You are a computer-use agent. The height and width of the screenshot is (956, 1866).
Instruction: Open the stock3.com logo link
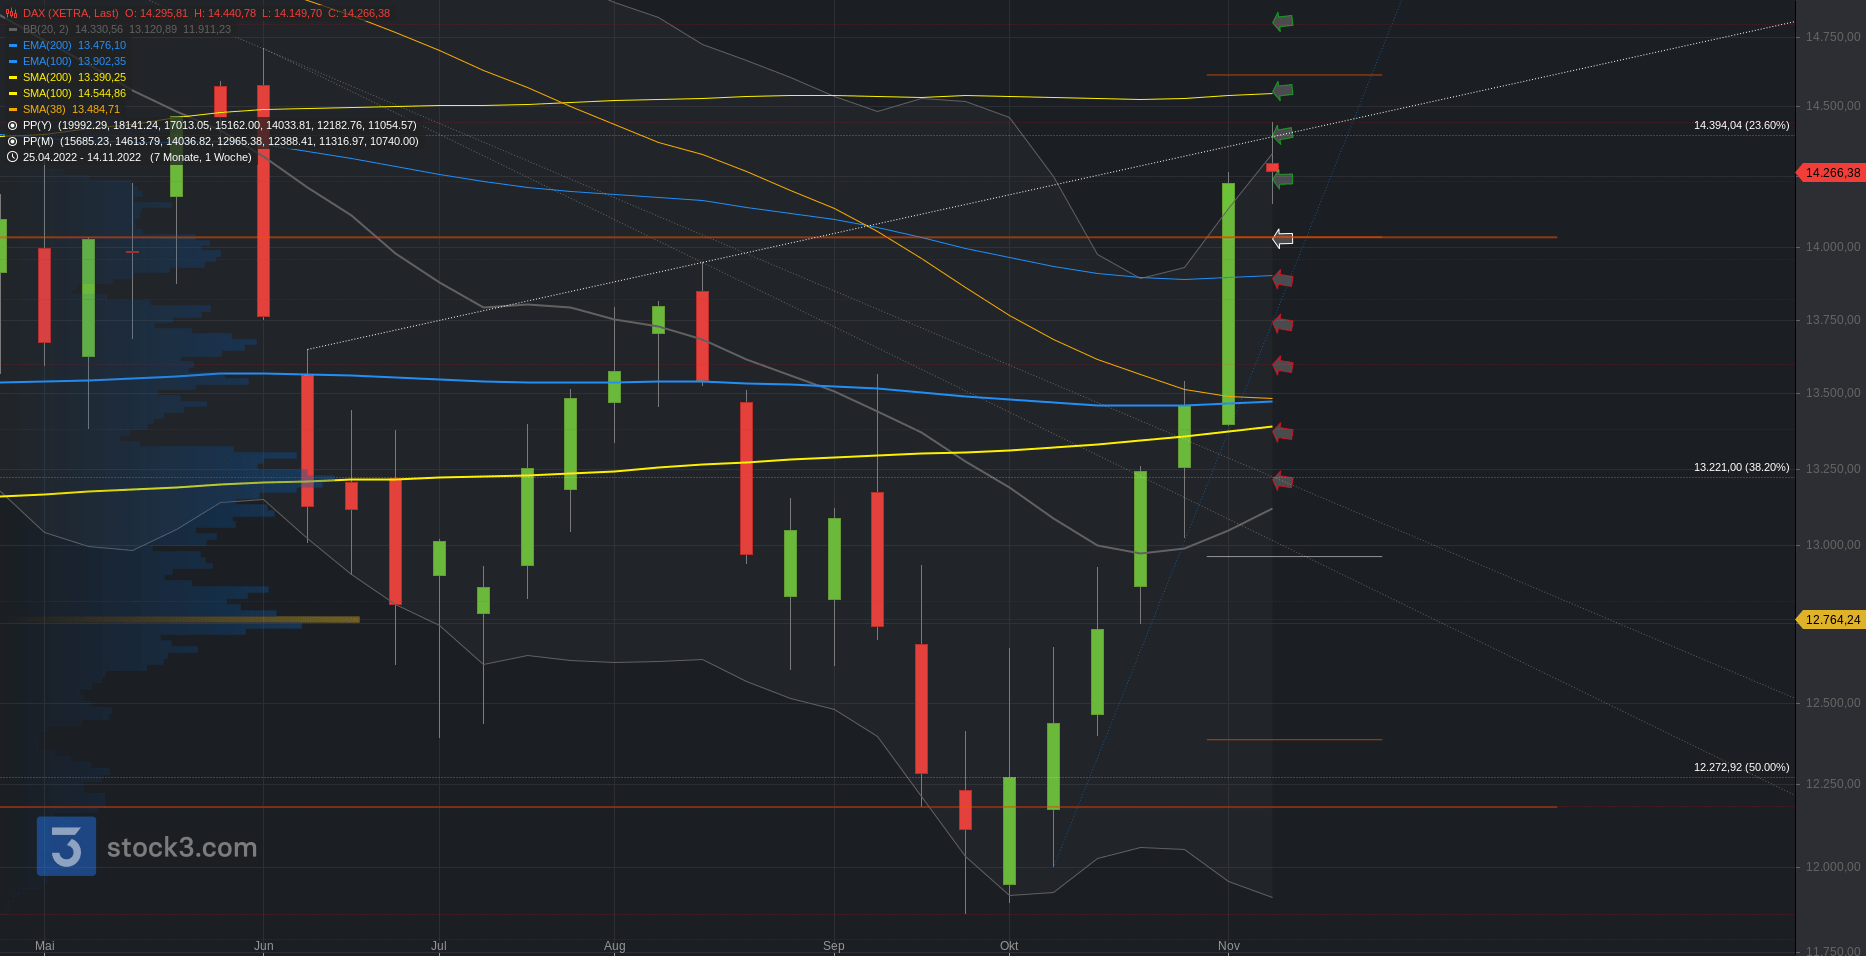(147, 846)
